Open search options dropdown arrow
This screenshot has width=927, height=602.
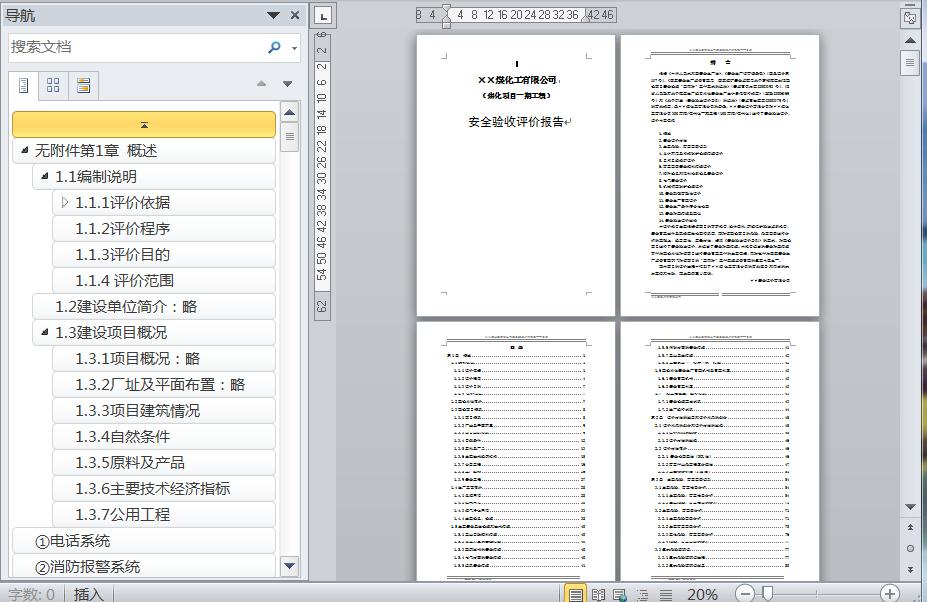pyautogui.click(x=294, y=48)
